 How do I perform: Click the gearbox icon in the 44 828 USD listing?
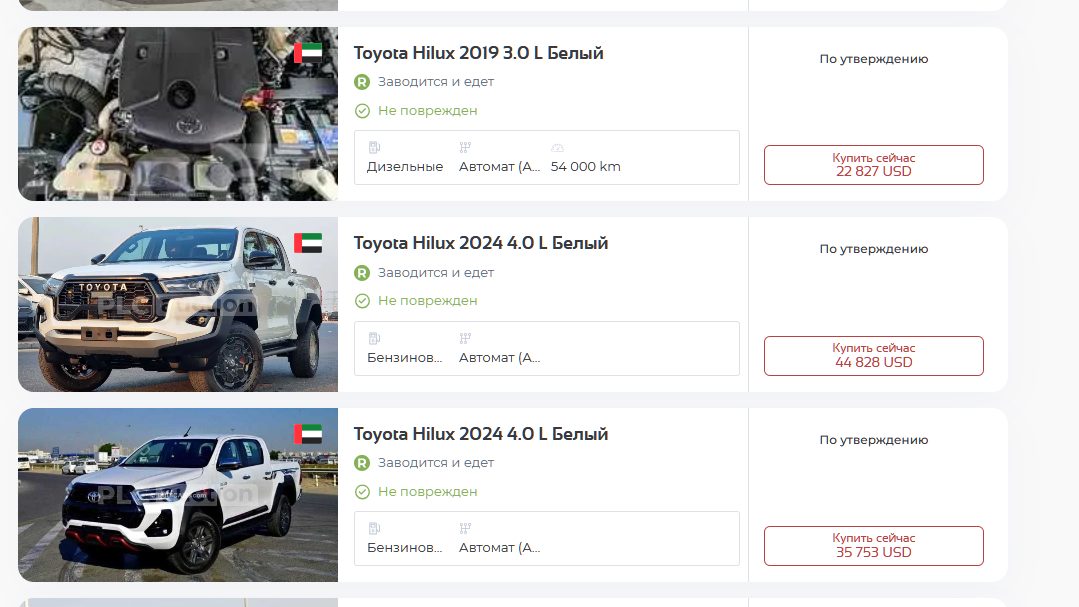pos(465,338)
